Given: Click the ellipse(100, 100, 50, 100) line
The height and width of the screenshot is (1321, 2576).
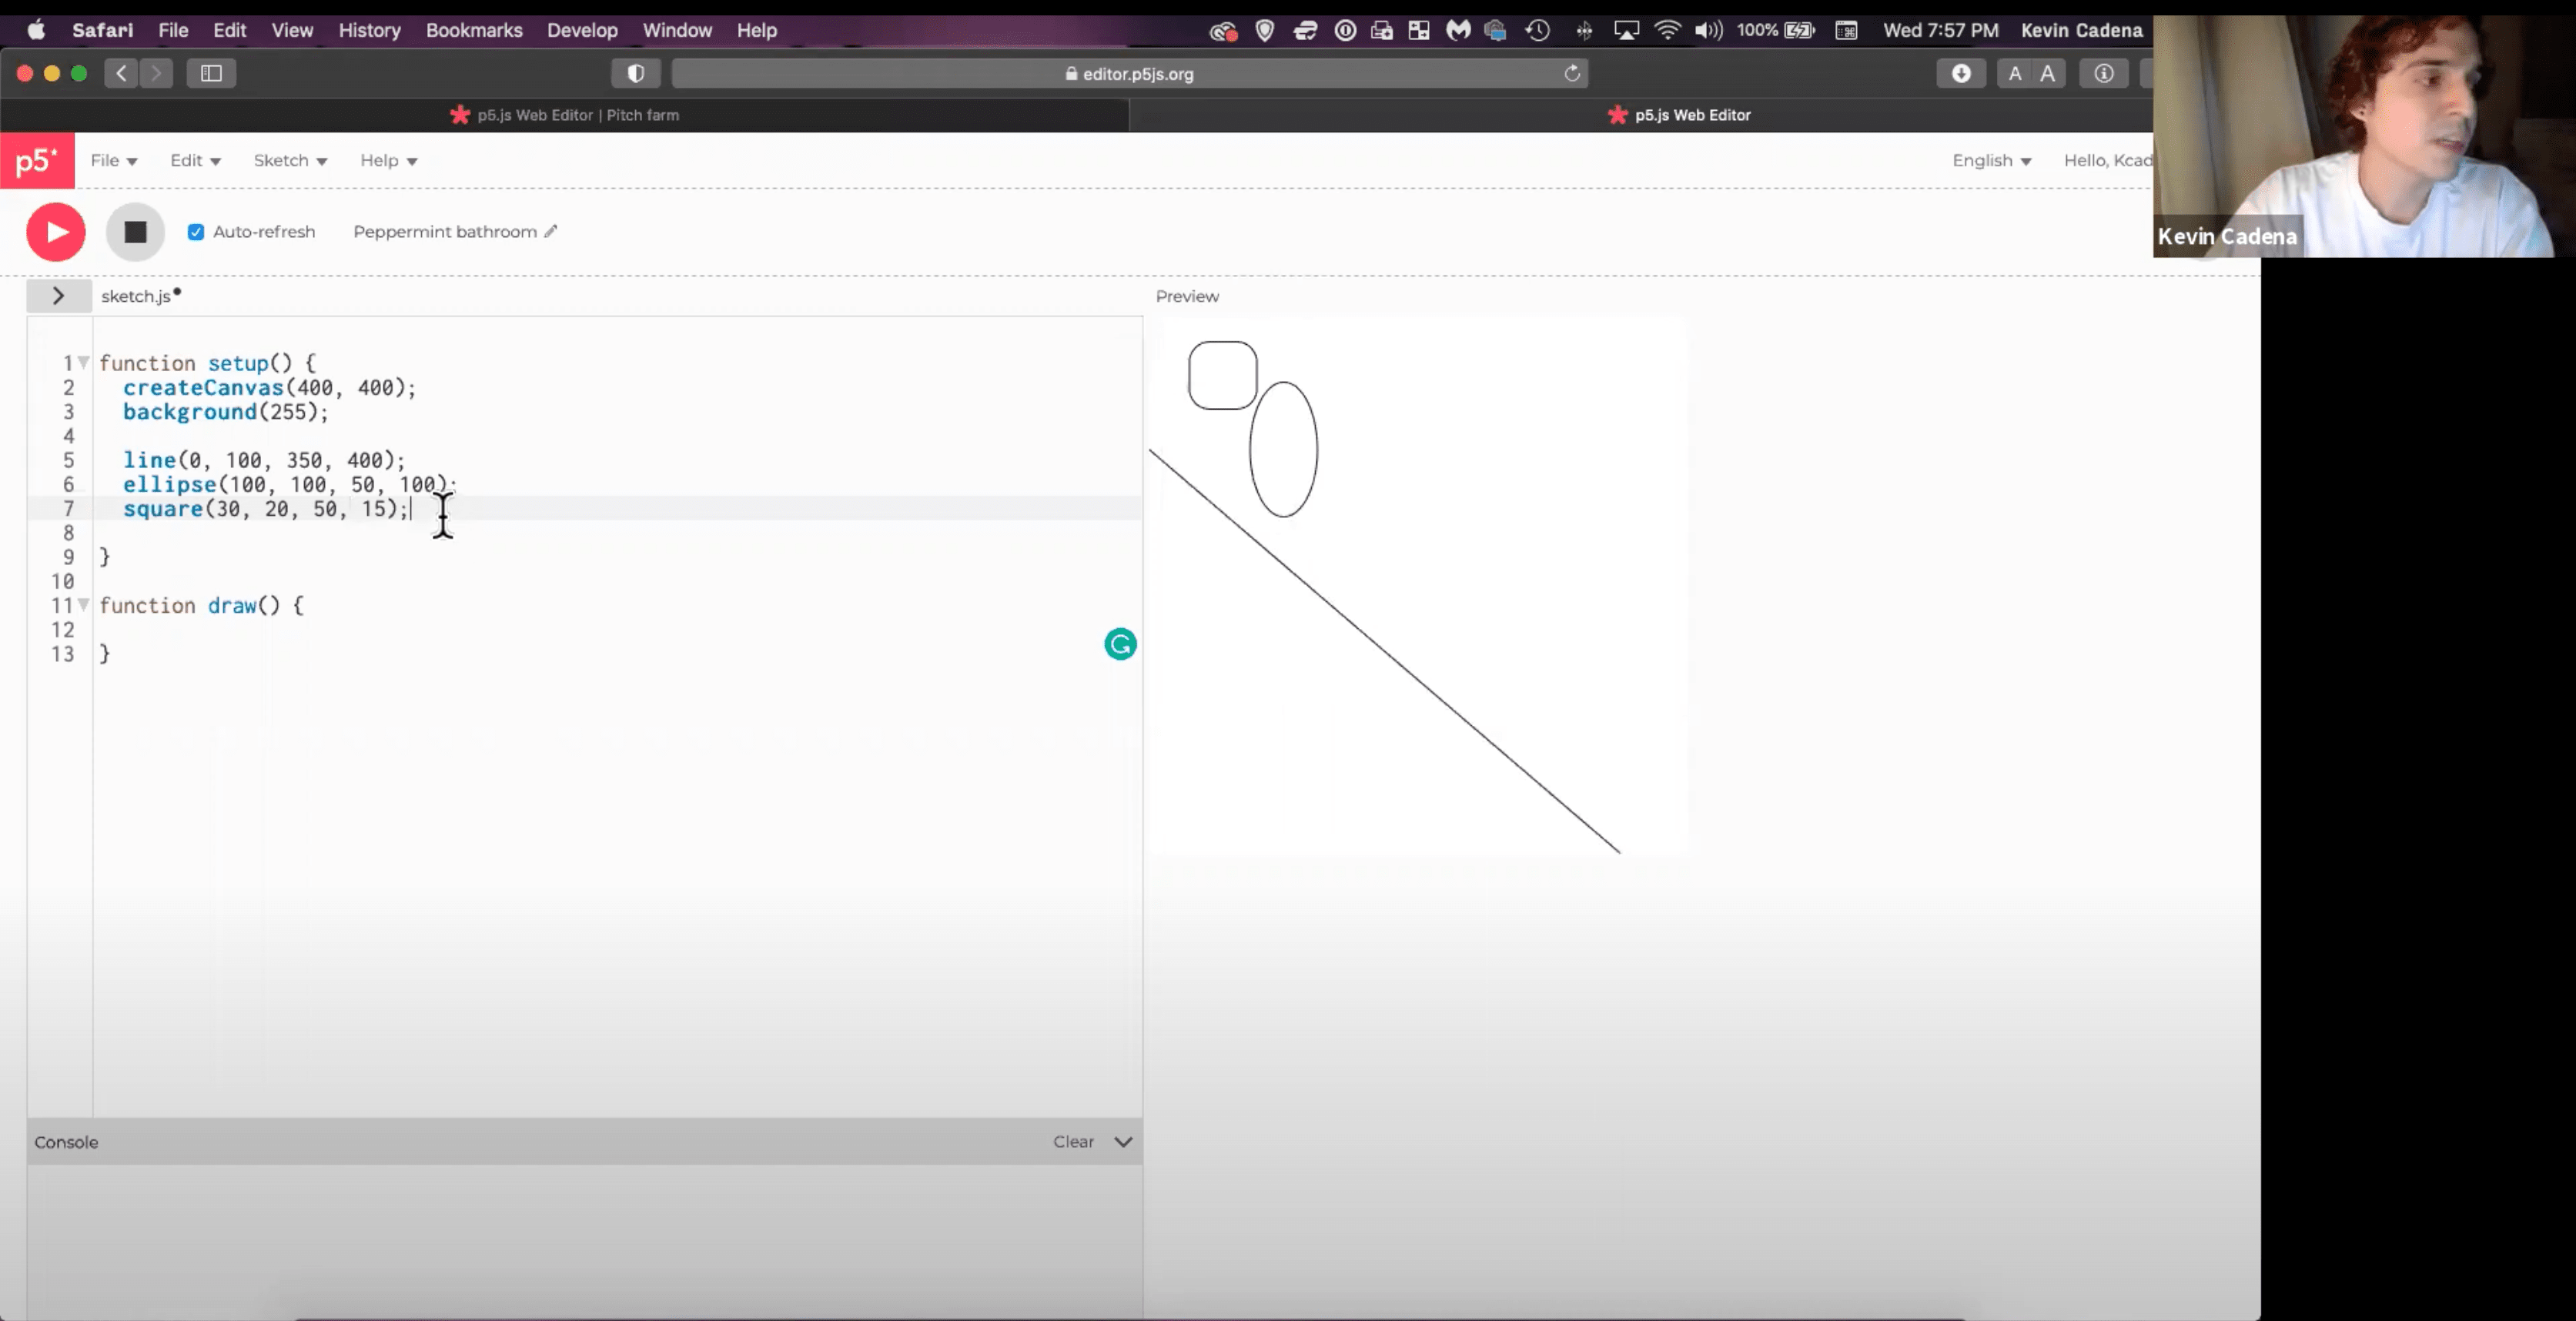Looking at the screenshot, I should (289, 484).
